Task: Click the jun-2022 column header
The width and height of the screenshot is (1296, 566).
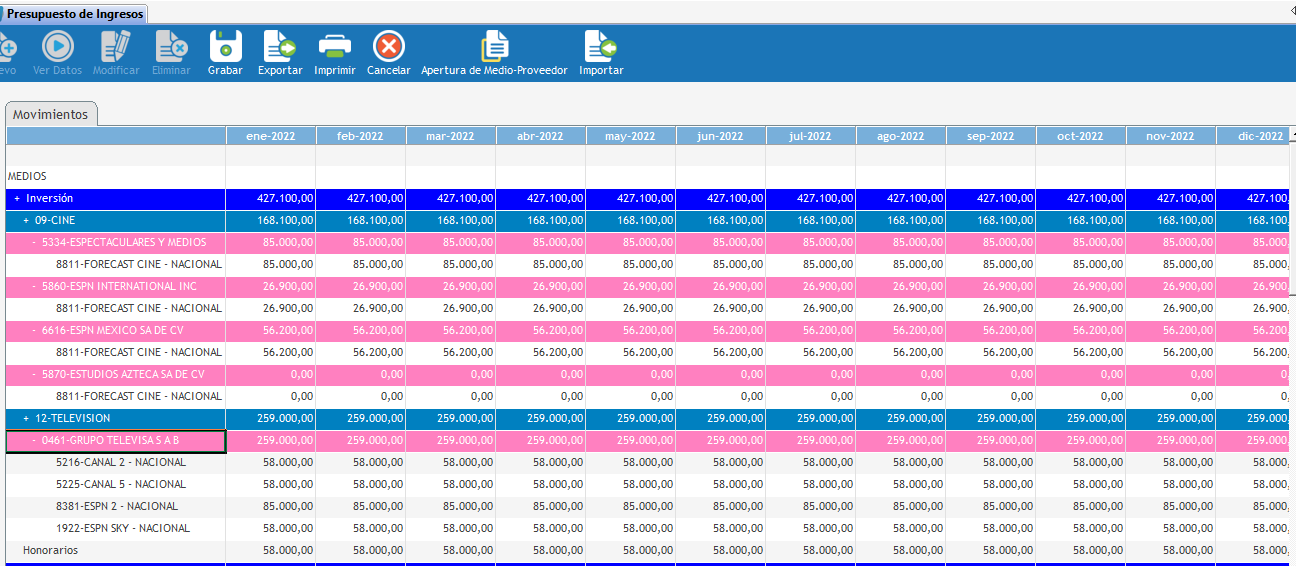Action: tap(721, 136)
